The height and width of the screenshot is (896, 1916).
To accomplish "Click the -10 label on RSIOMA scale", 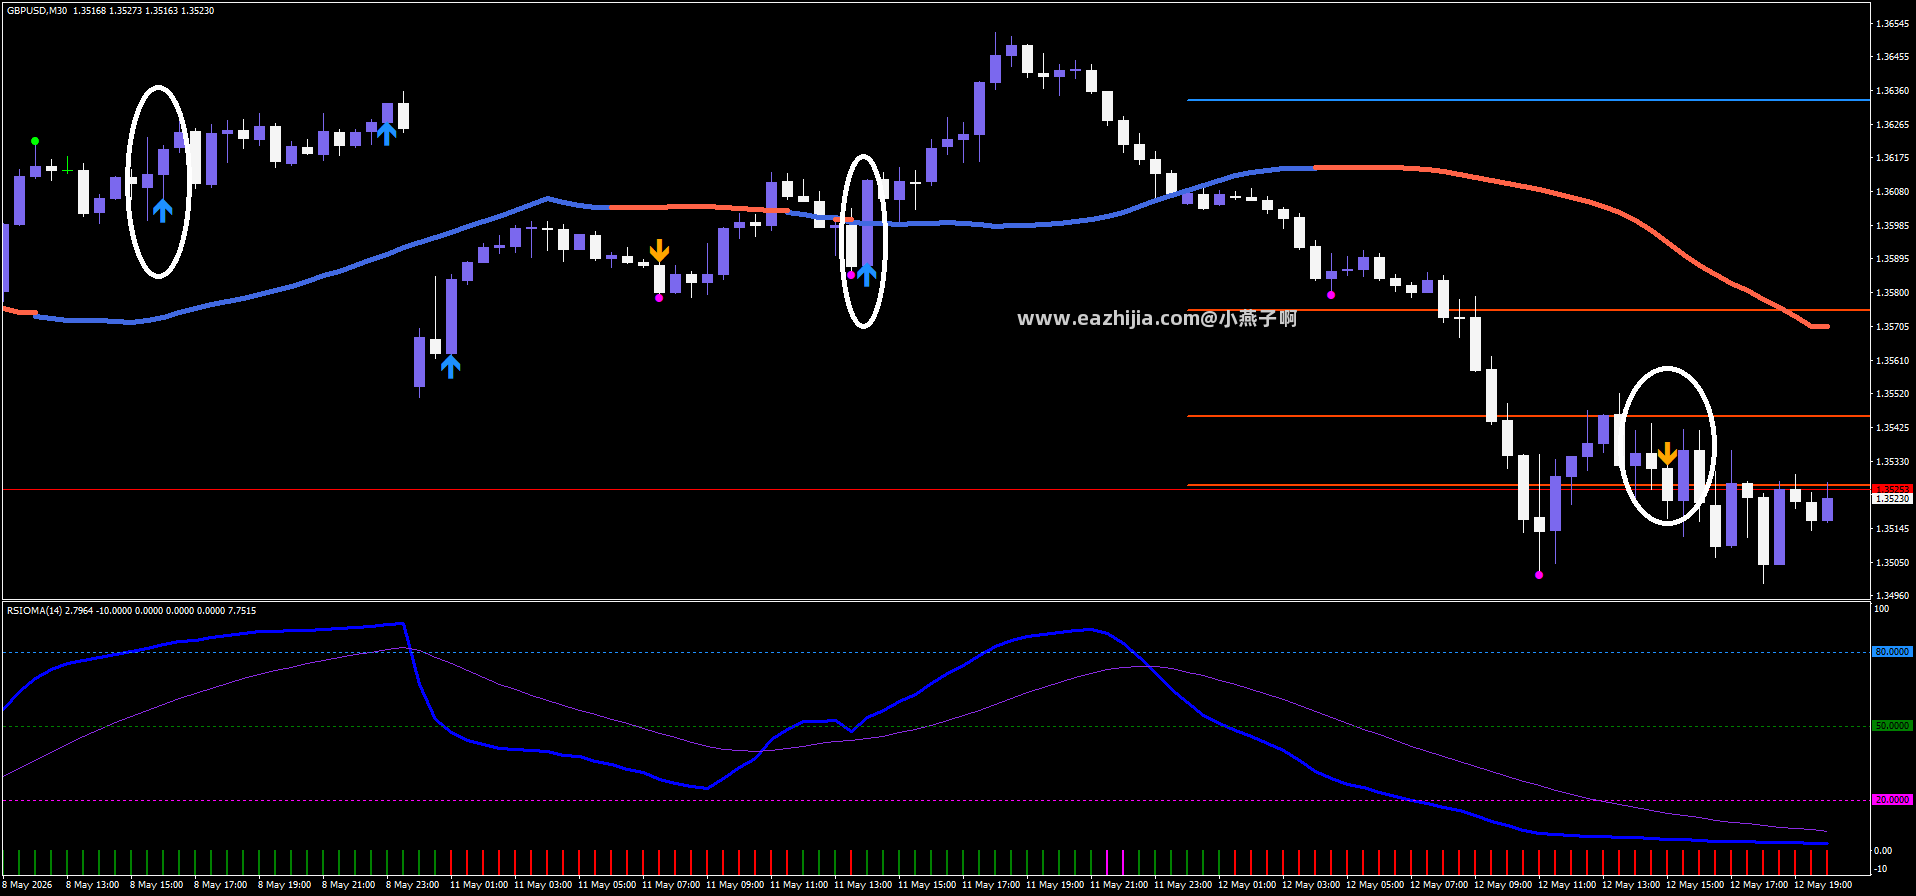I will point(1882,868).
